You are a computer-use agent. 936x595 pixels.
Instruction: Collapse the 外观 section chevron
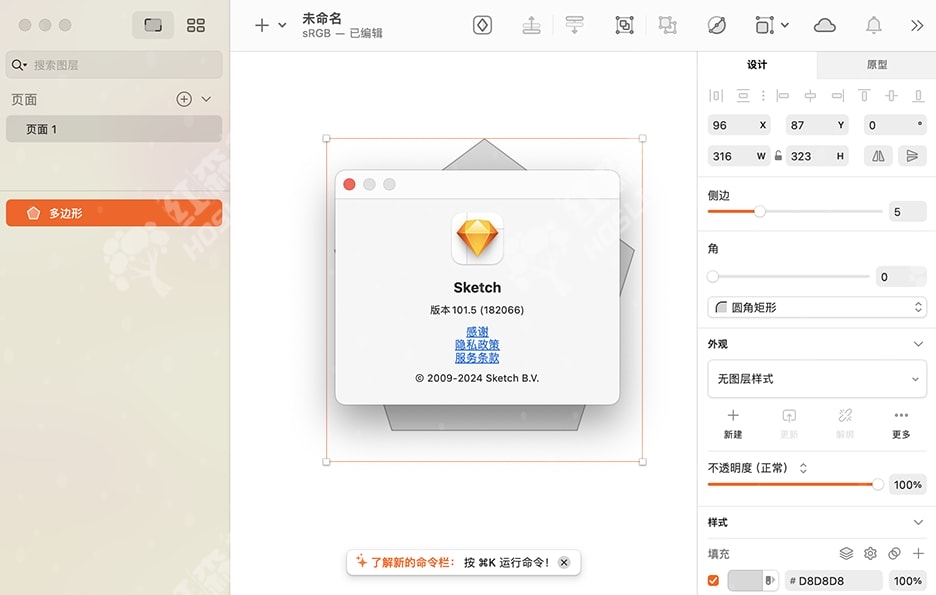tap(918, 344)
